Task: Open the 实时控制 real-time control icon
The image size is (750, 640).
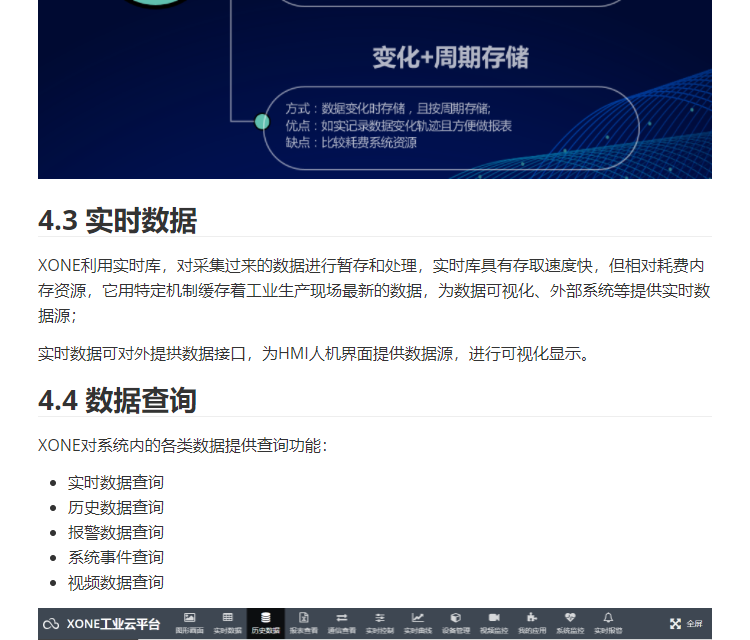Action: pos(380,618)
